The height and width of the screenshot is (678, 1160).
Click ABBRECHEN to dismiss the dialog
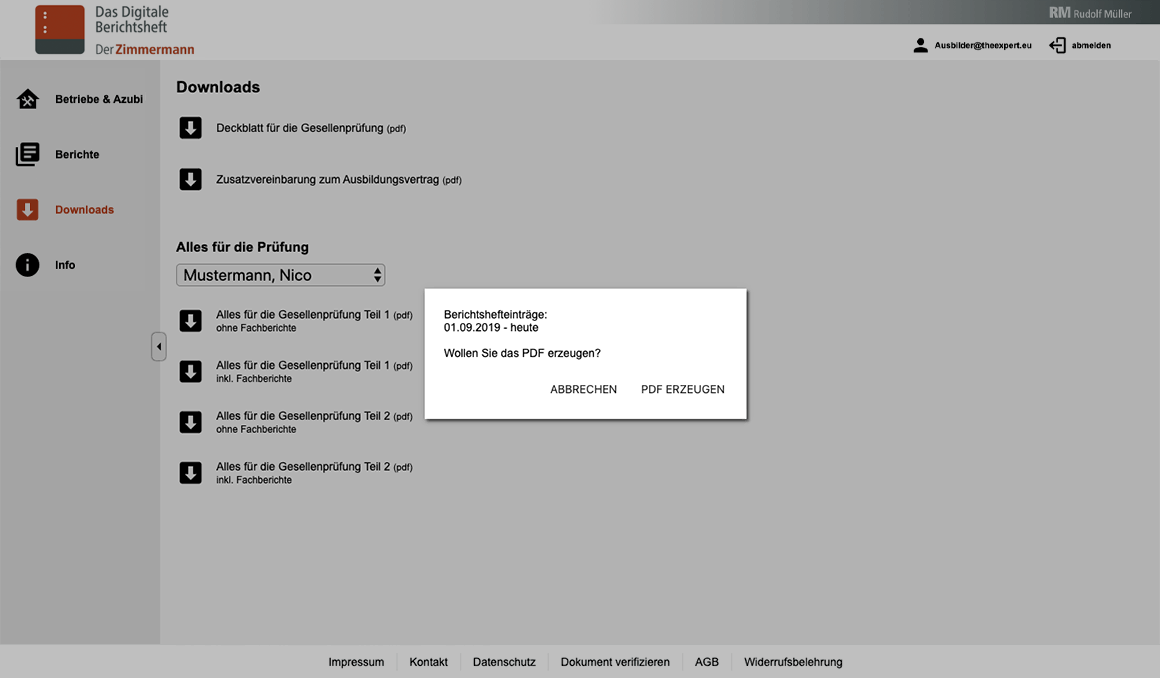[583, 389]
